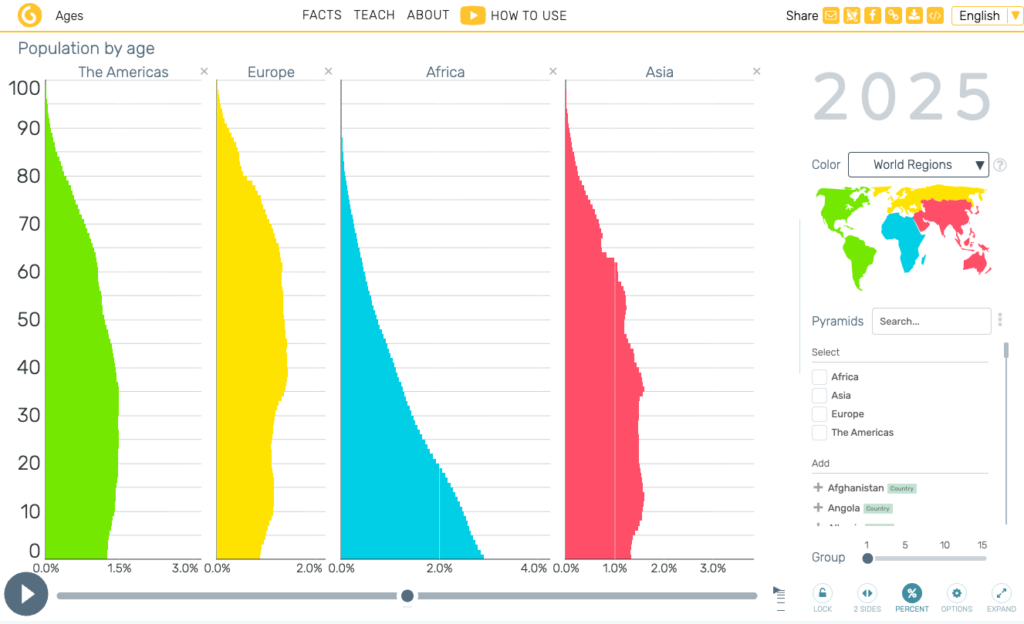The height and width of the screenshot is (624, 1024).
Task: Open the TEACH menu
Action: [x=374, y=15]
